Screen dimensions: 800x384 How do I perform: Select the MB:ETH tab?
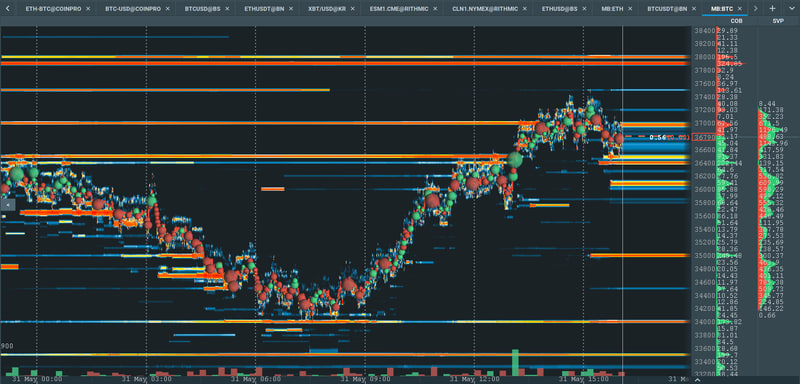[x=612, y=9]
